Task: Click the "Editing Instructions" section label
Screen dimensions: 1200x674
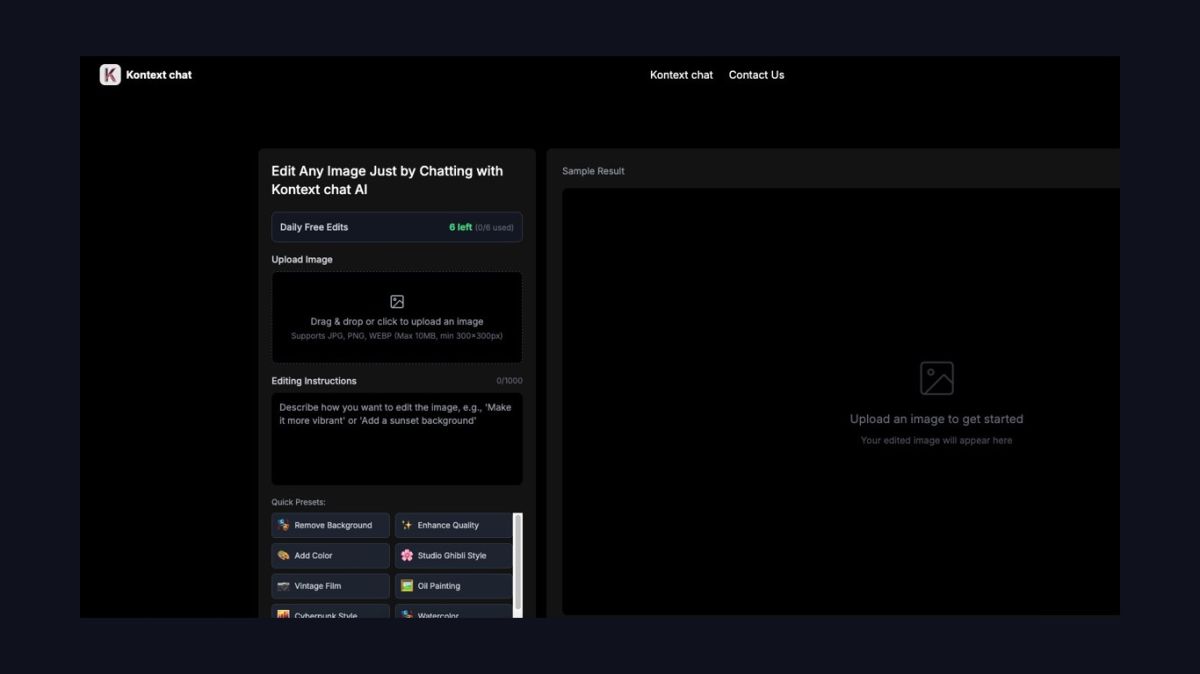Action: click(314, 381)
